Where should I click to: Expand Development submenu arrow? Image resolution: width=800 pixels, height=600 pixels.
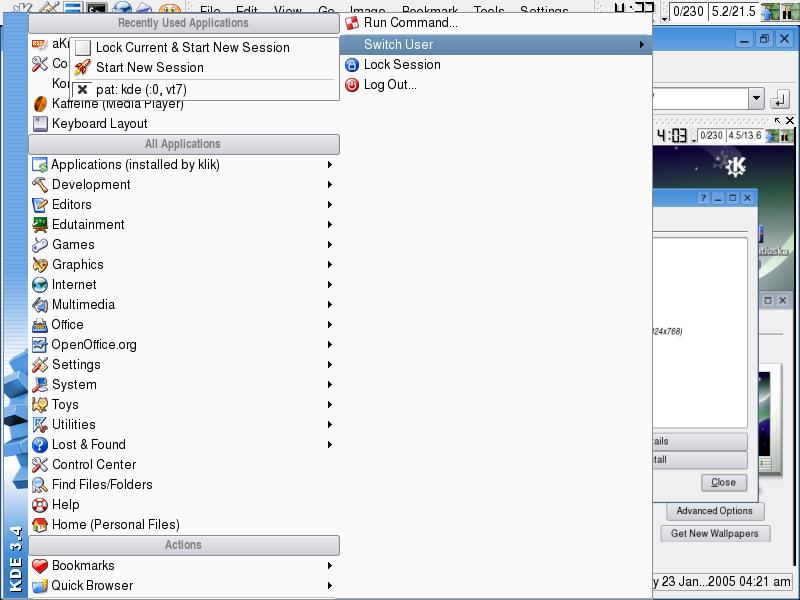tap(330, 185)
